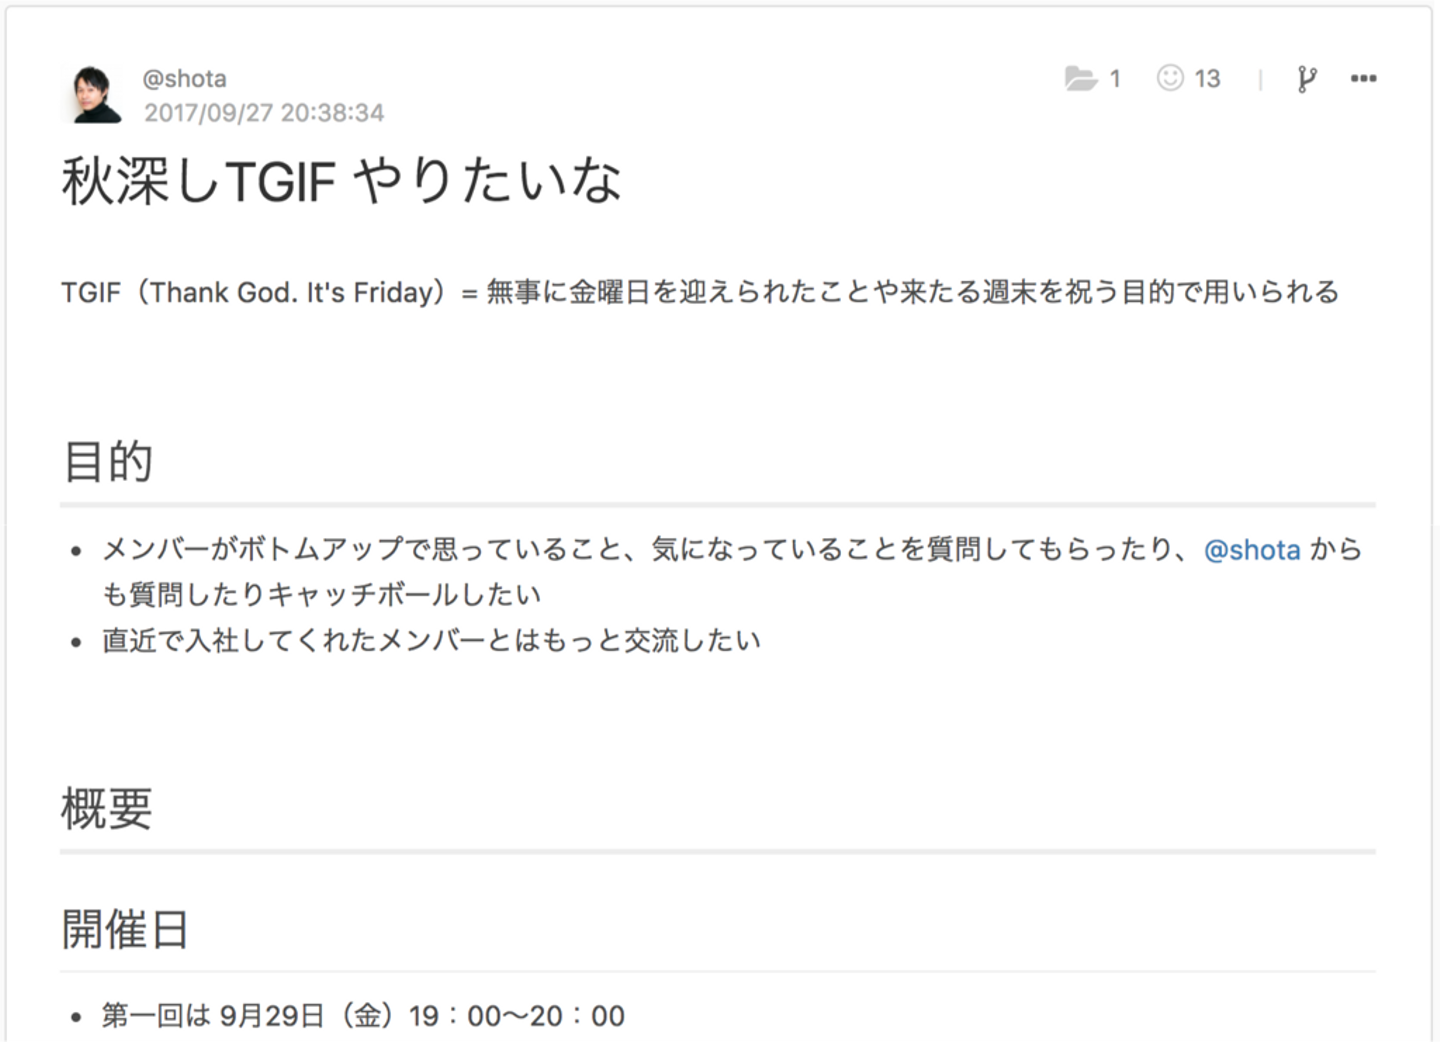Click the 概要 section heading
The height and width of the screenshot is (1042, 1440).
[x=106, y=809]
